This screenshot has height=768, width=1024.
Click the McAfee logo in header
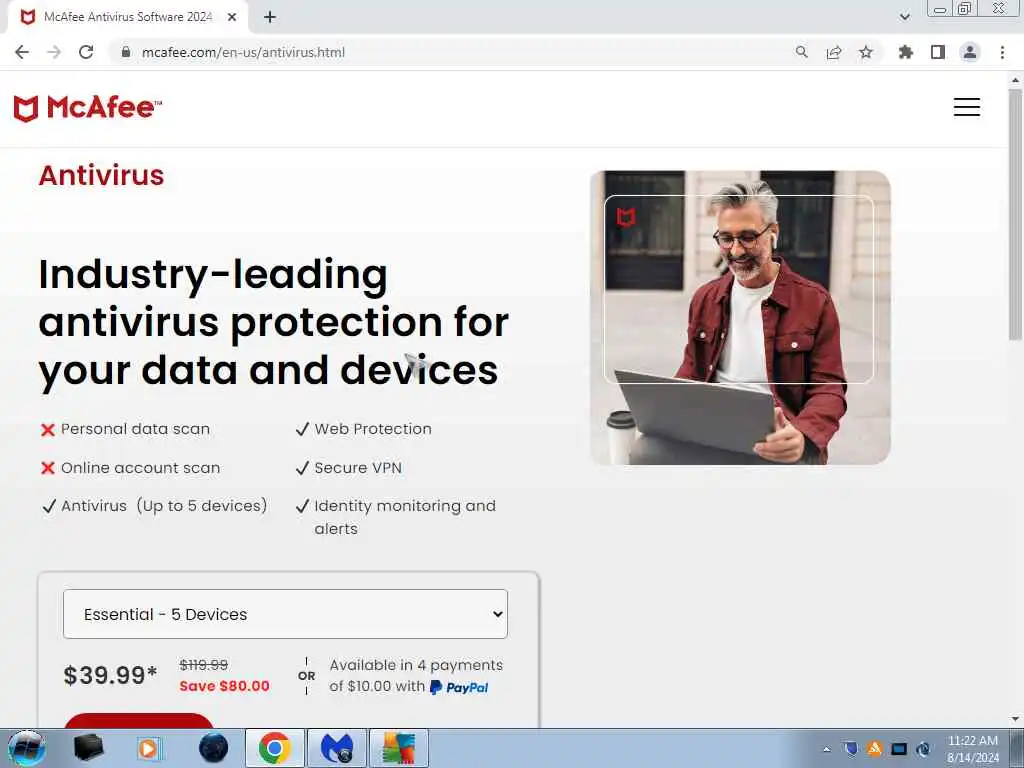pyautogui.click(x=88, y=108)
